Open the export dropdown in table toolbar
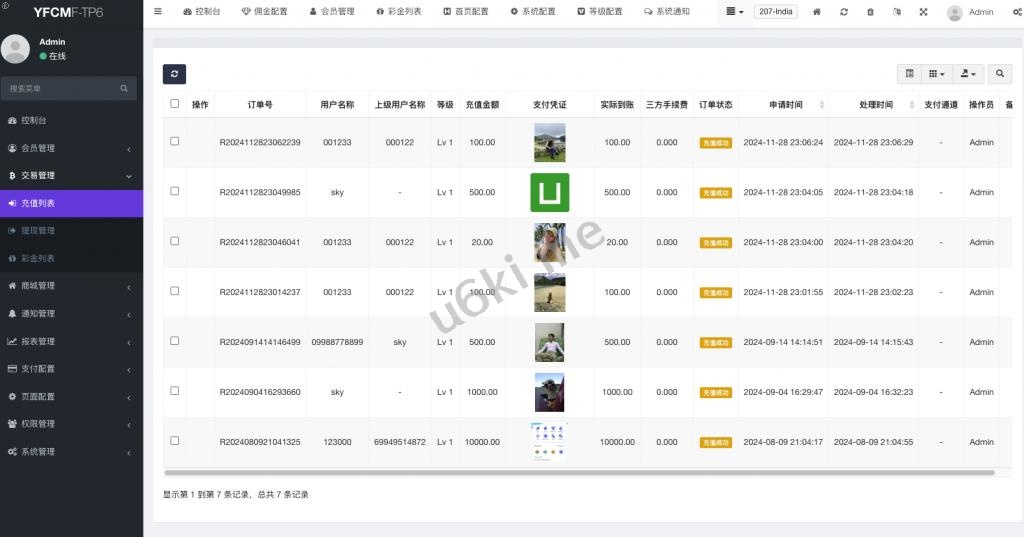Viewport: 1024px width, 537px height. [x=968, y=74]
